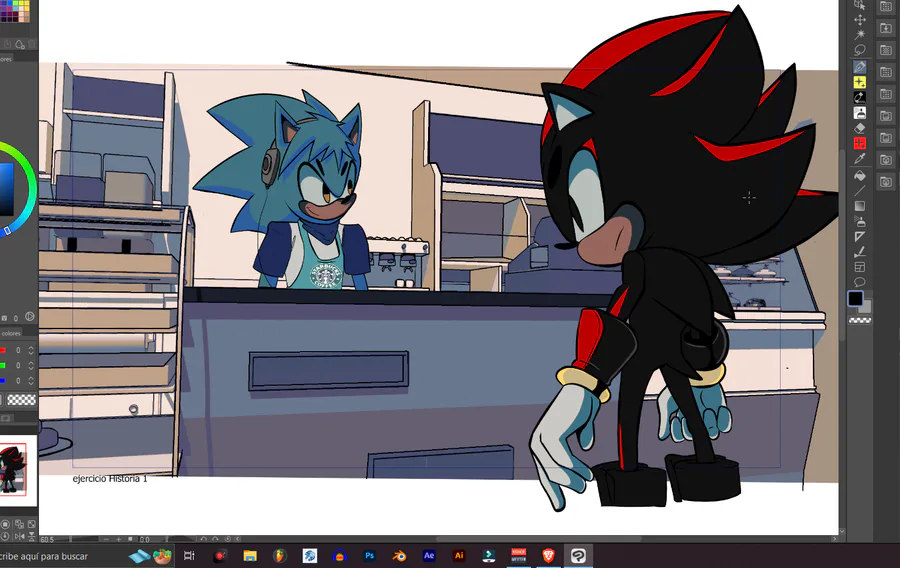Select the Frame border panel tool
Screen dimensions: 900x568
(x=860, y=267)
